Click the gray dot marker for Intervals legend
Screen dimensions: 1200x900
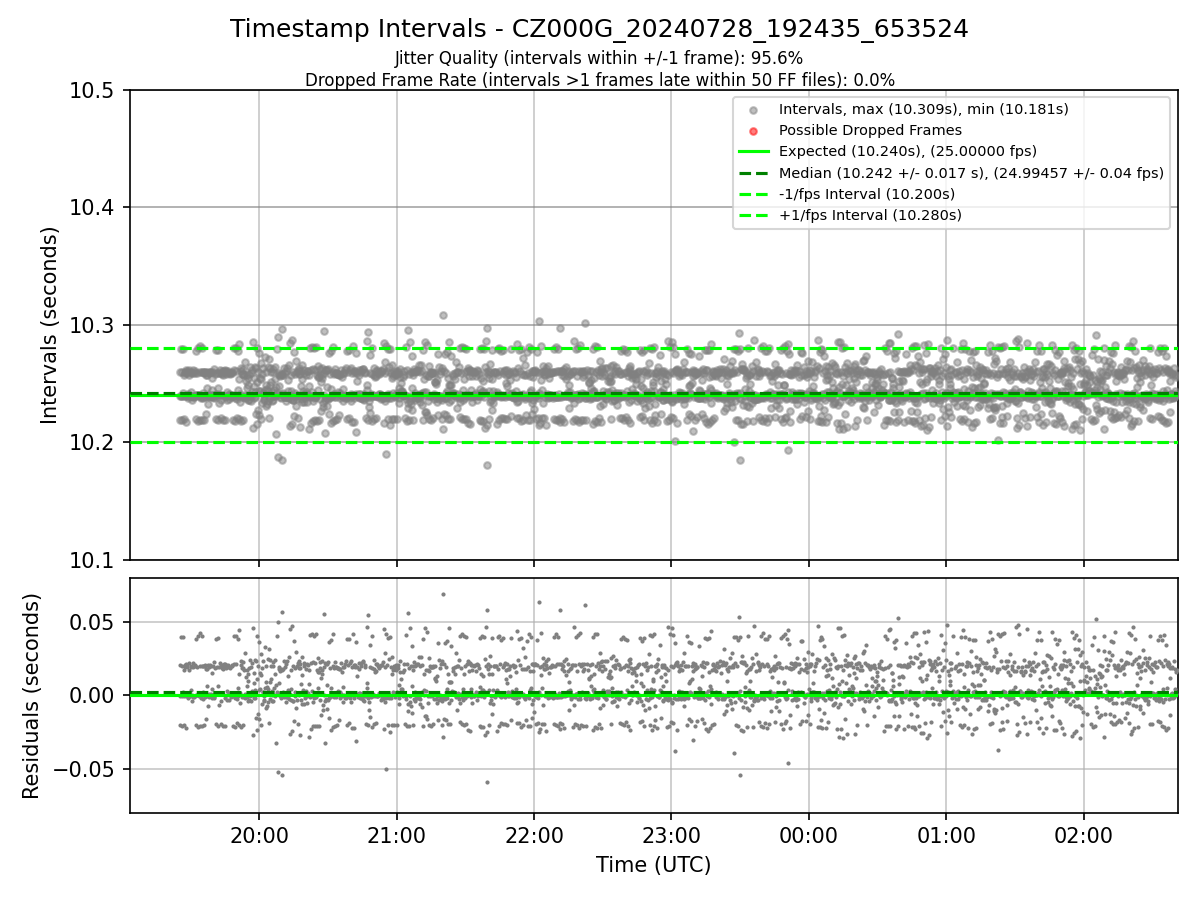coord(755,109)
